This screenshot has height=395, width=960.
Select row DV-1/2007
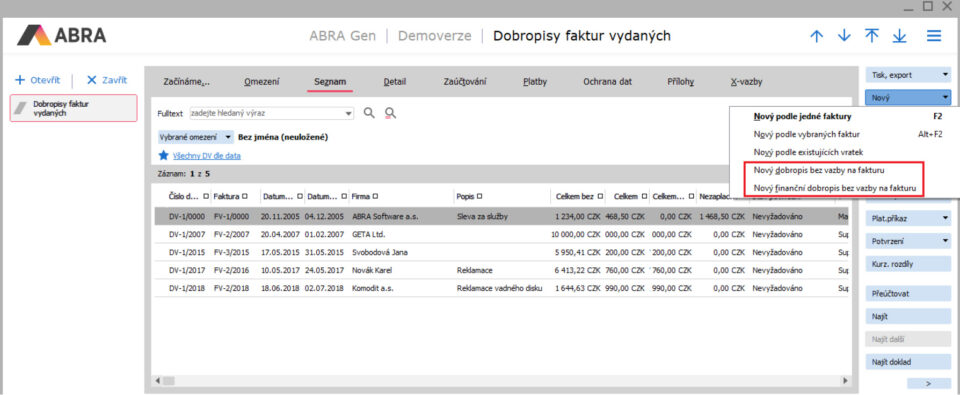(x=502, y=235)
